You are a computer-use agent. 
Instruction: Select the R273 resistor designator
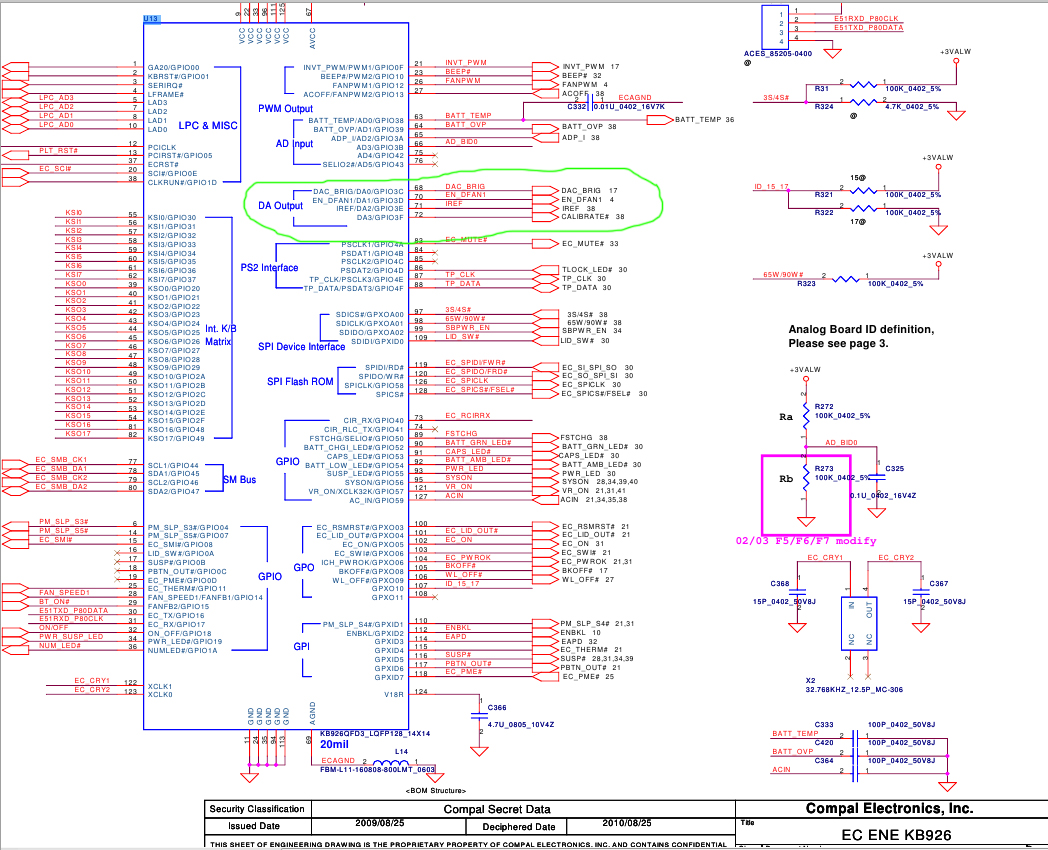point(823,468)
